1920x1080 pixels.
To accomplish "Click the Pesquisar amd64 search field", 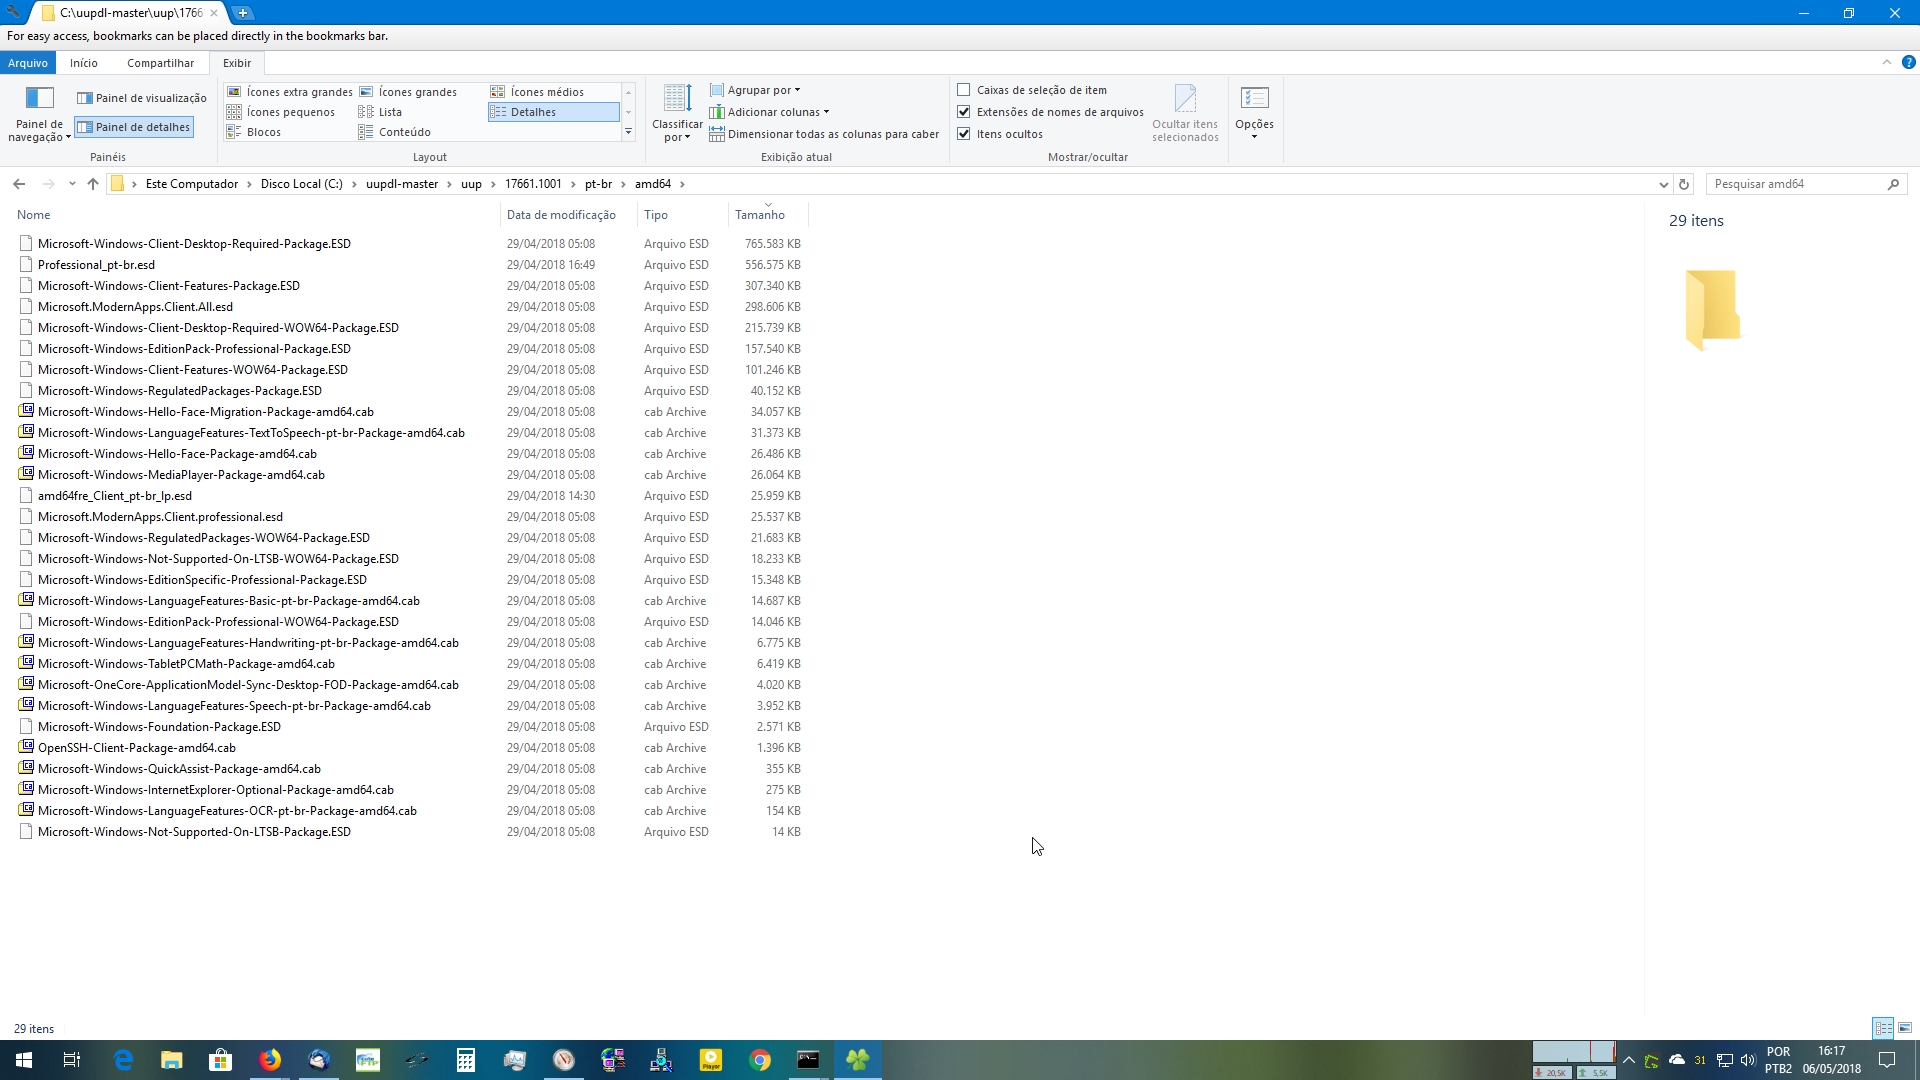I will (1795, 184).
